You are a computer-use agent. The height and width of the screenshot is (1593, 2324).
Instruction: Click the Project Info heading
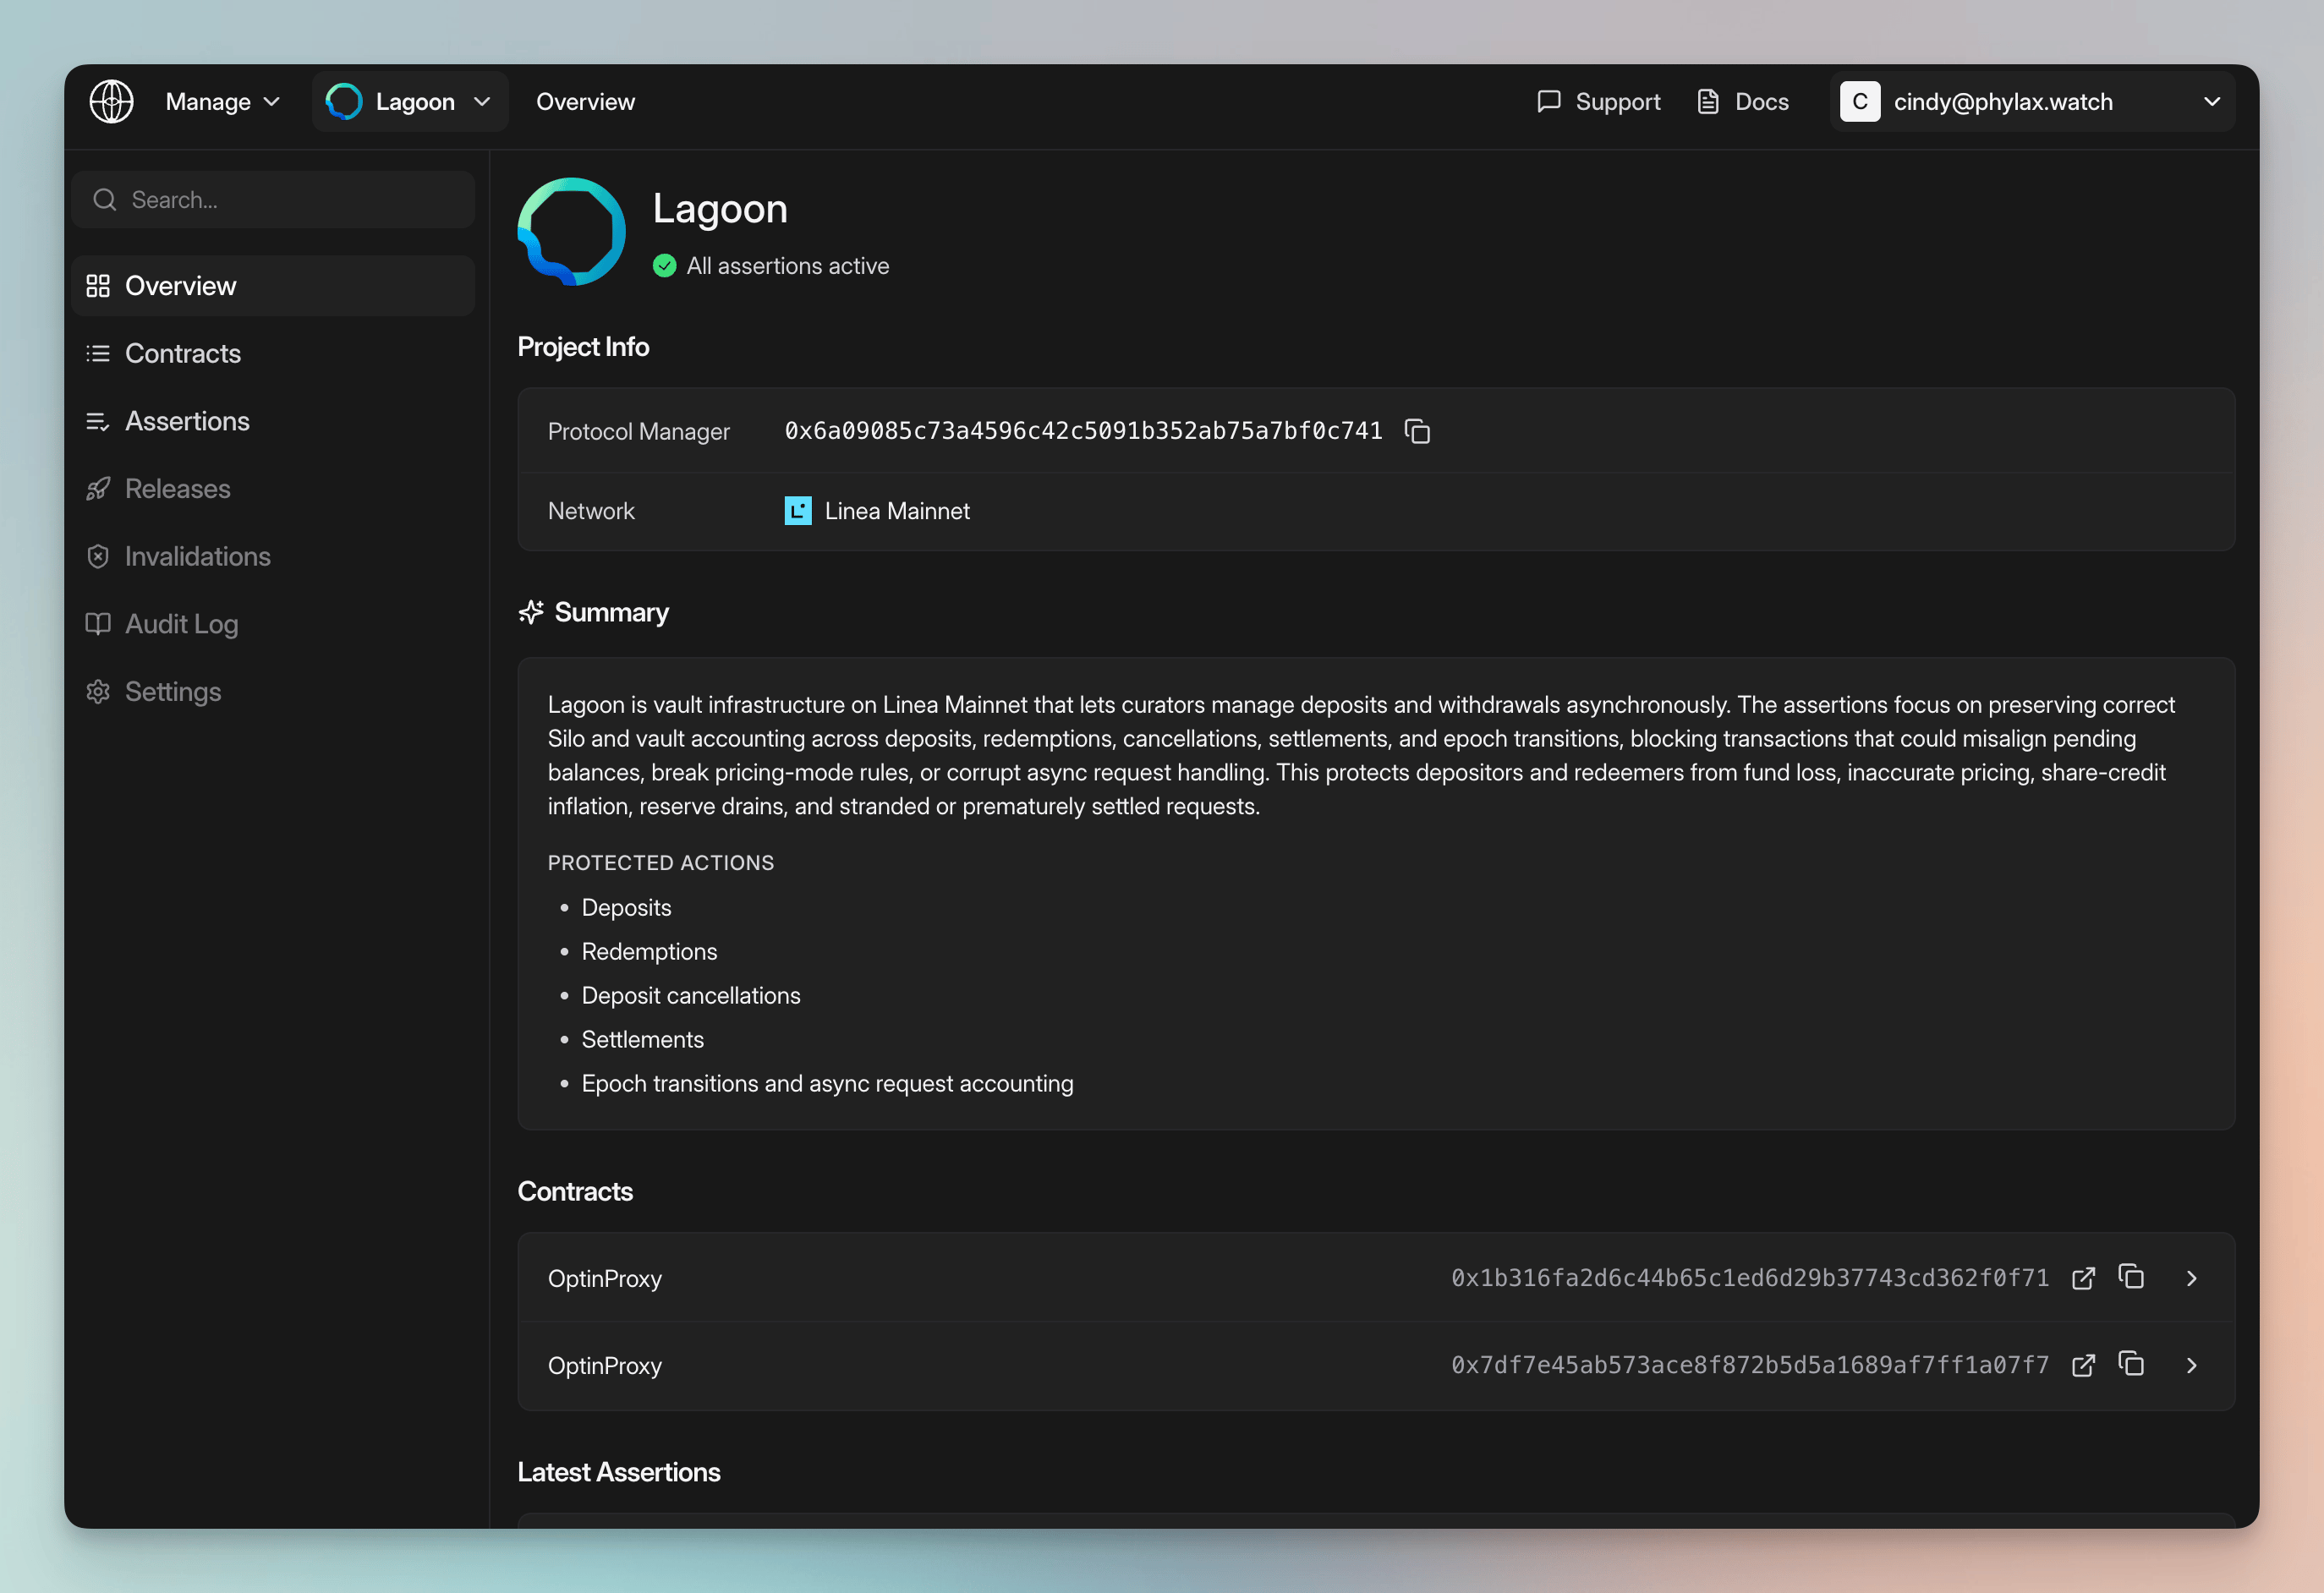583,346
